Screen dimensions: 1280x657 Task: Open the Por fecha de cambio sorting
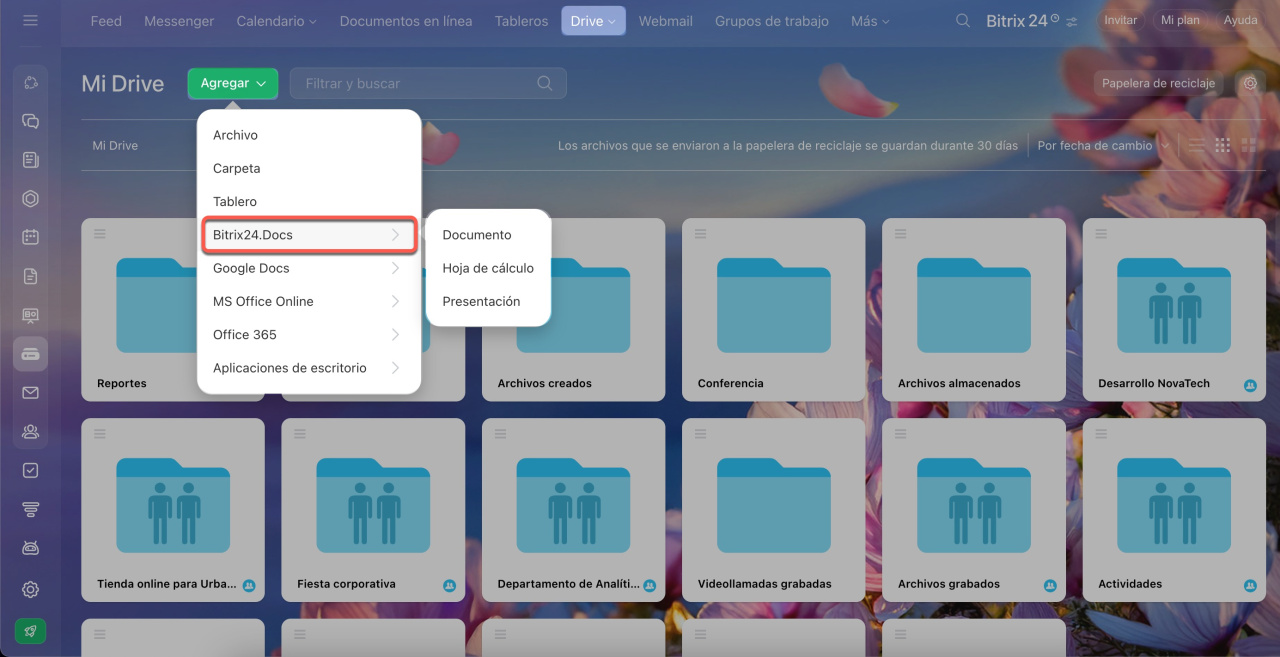click(1103, 145)
